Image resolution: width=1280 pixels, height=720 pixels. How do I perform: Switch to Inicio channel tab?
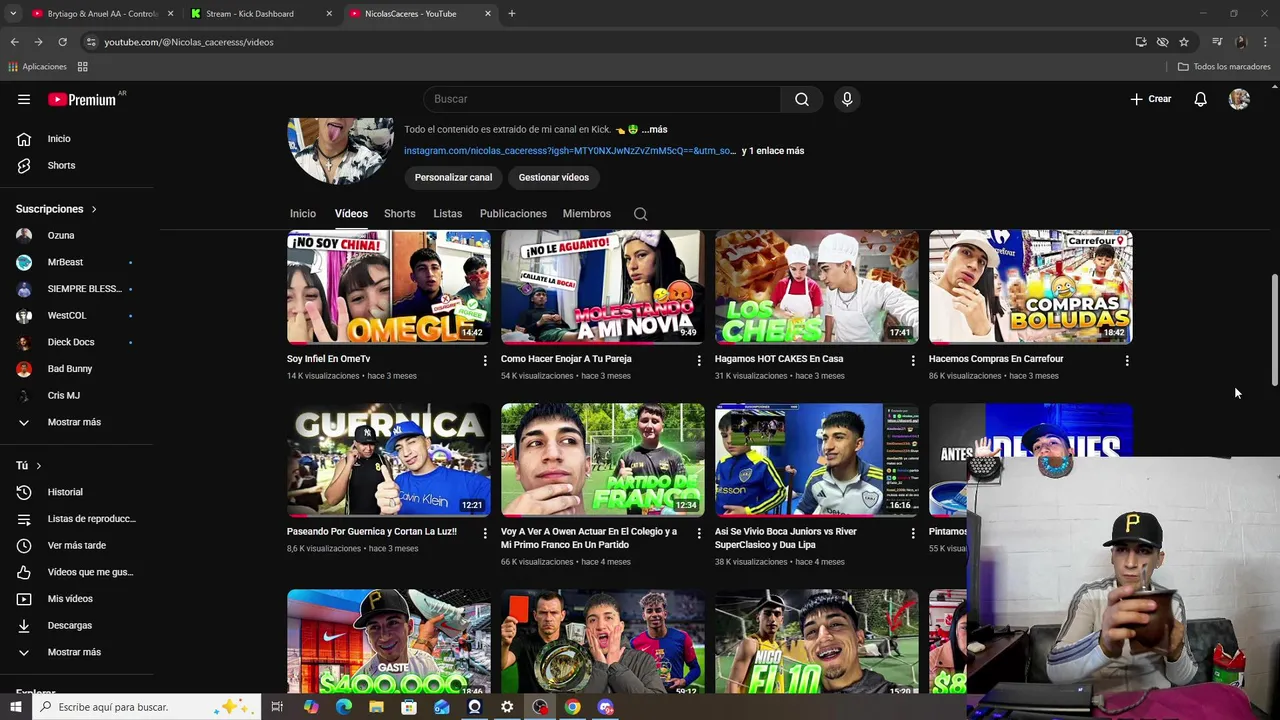pyautogui.click(x=303, y=214)
